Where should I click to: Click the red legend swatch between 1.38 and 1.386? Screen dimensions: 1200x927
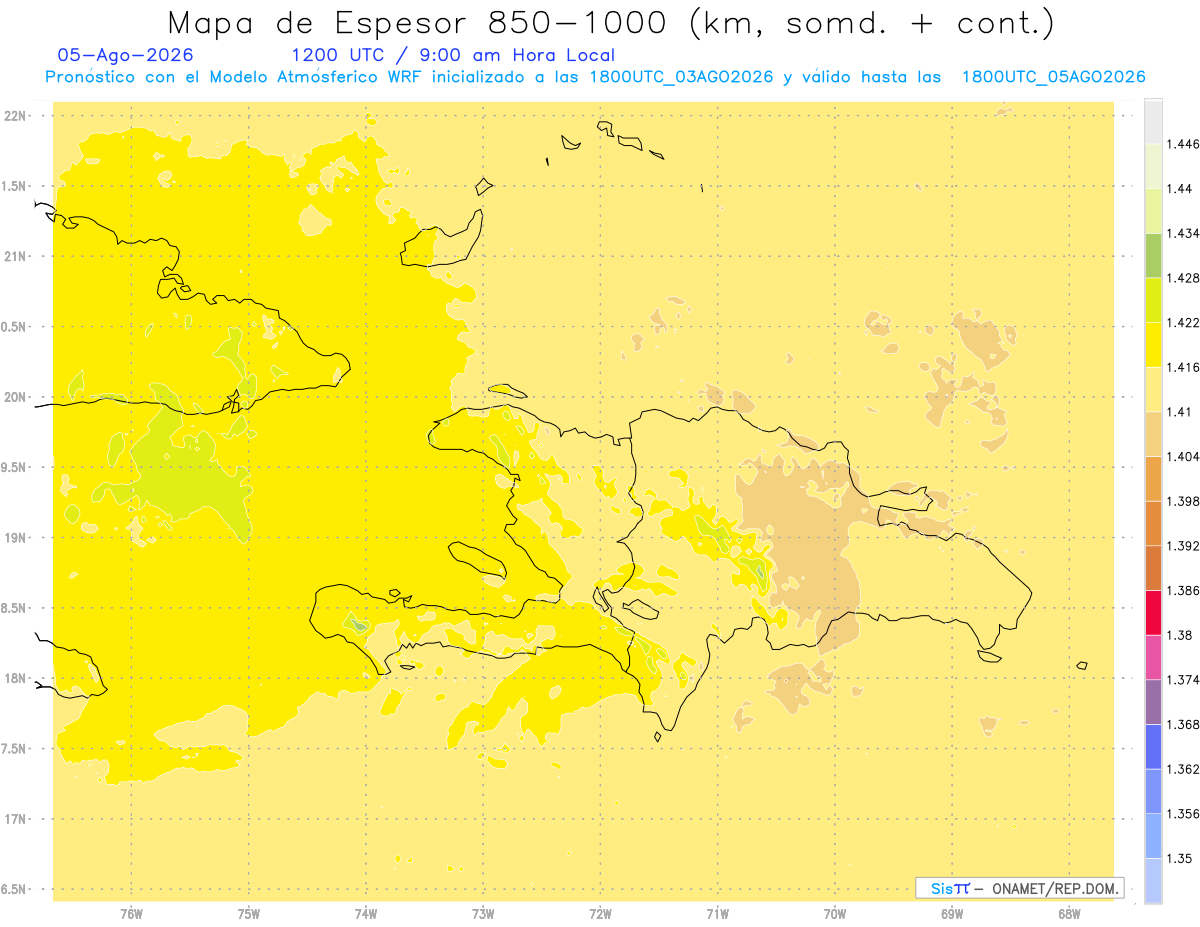pyautogui.click(x=1153, y=612)
